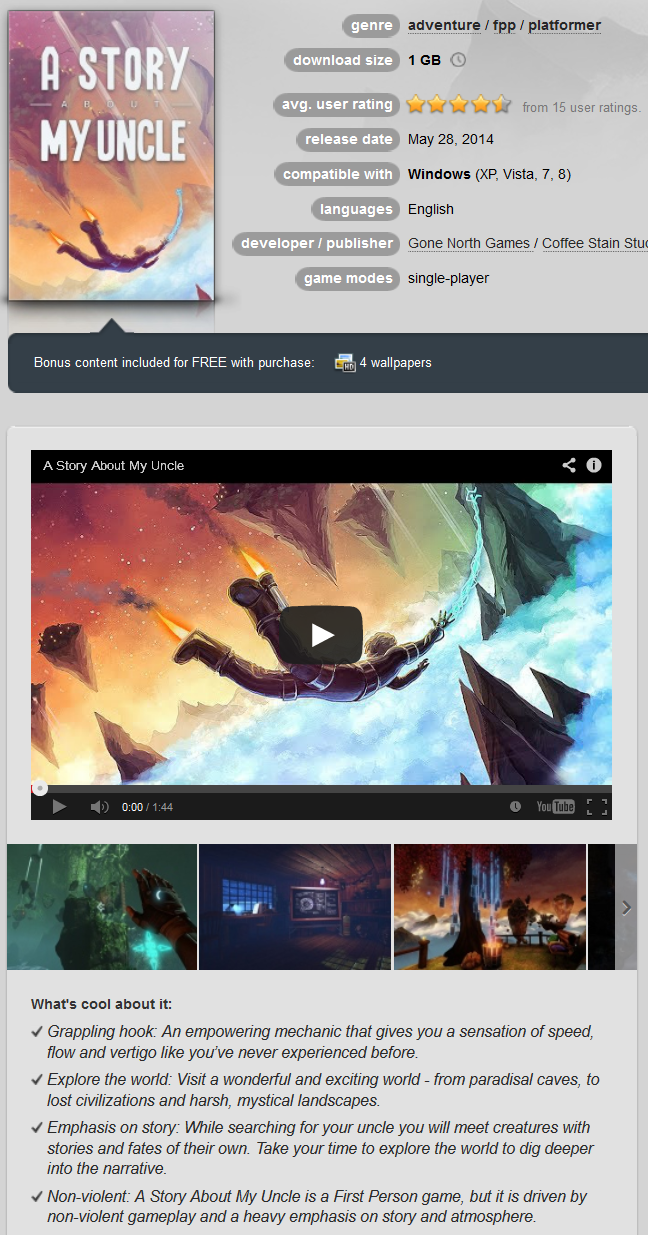
Task: Click the video progress bar scrubber
Action: click(x=40, y=788)
